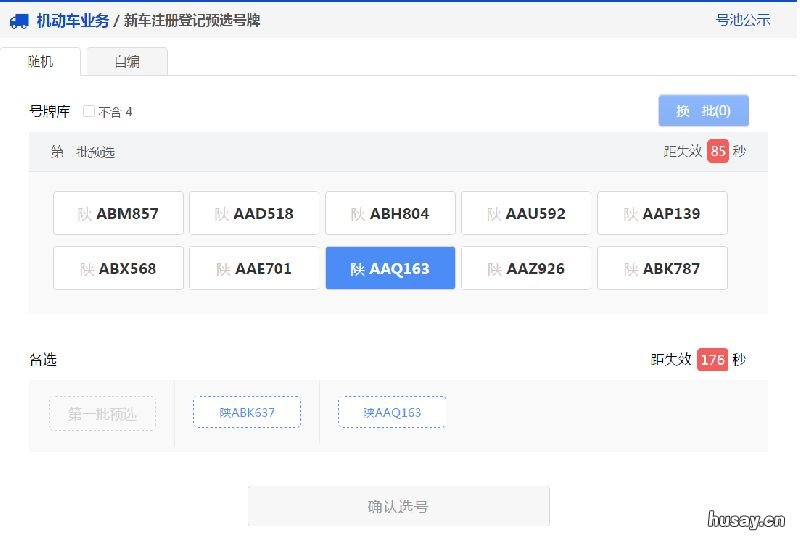Click the 85 seconds countdown badge
Image resolution: width=800 pixels, height=537 pixels.
click(718, 151)
